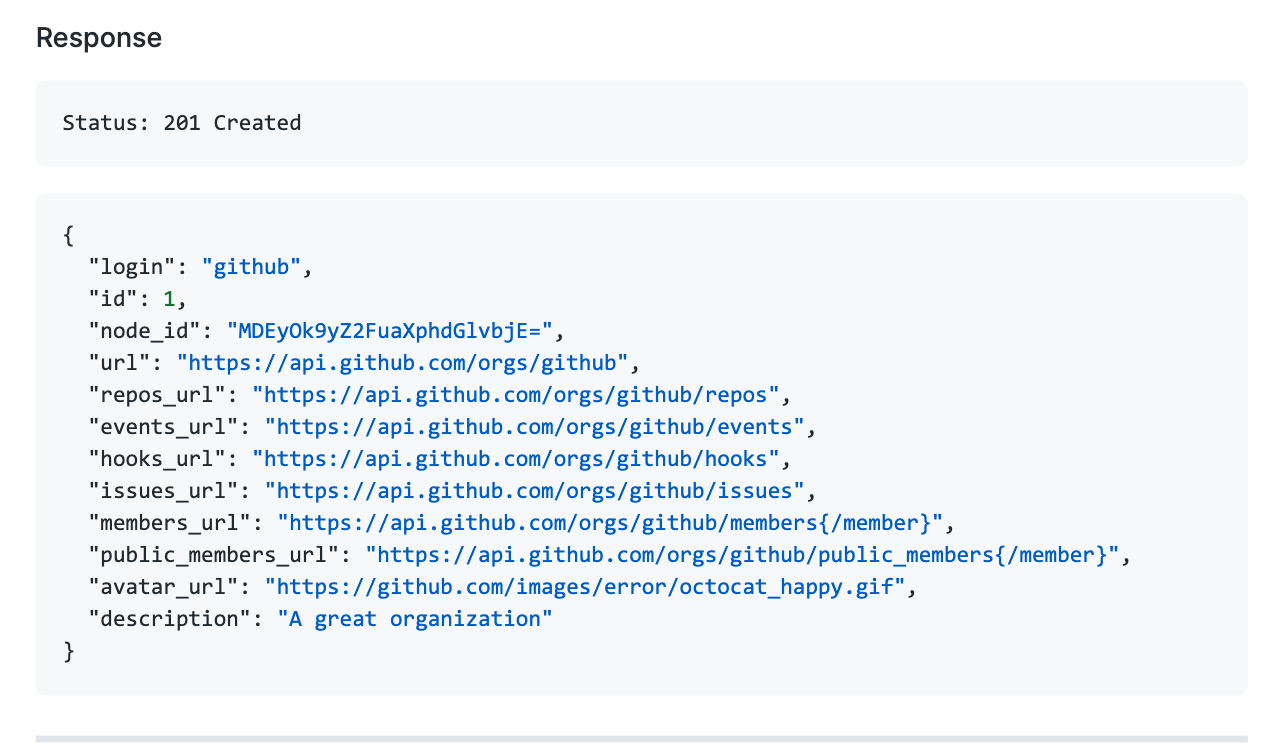Image resolution: width=1280 pixels, height=754 pixels.
Task: Click the "url" key
Action: (119, 363)
